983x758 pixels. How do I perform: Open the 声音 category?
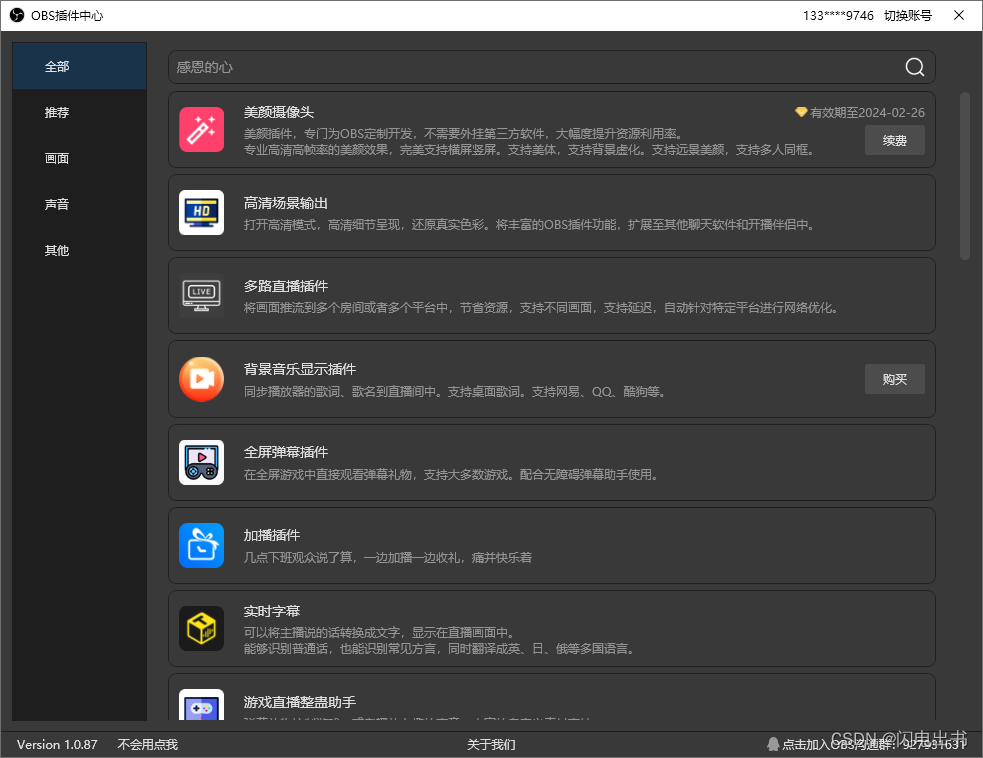coord(80,204)
